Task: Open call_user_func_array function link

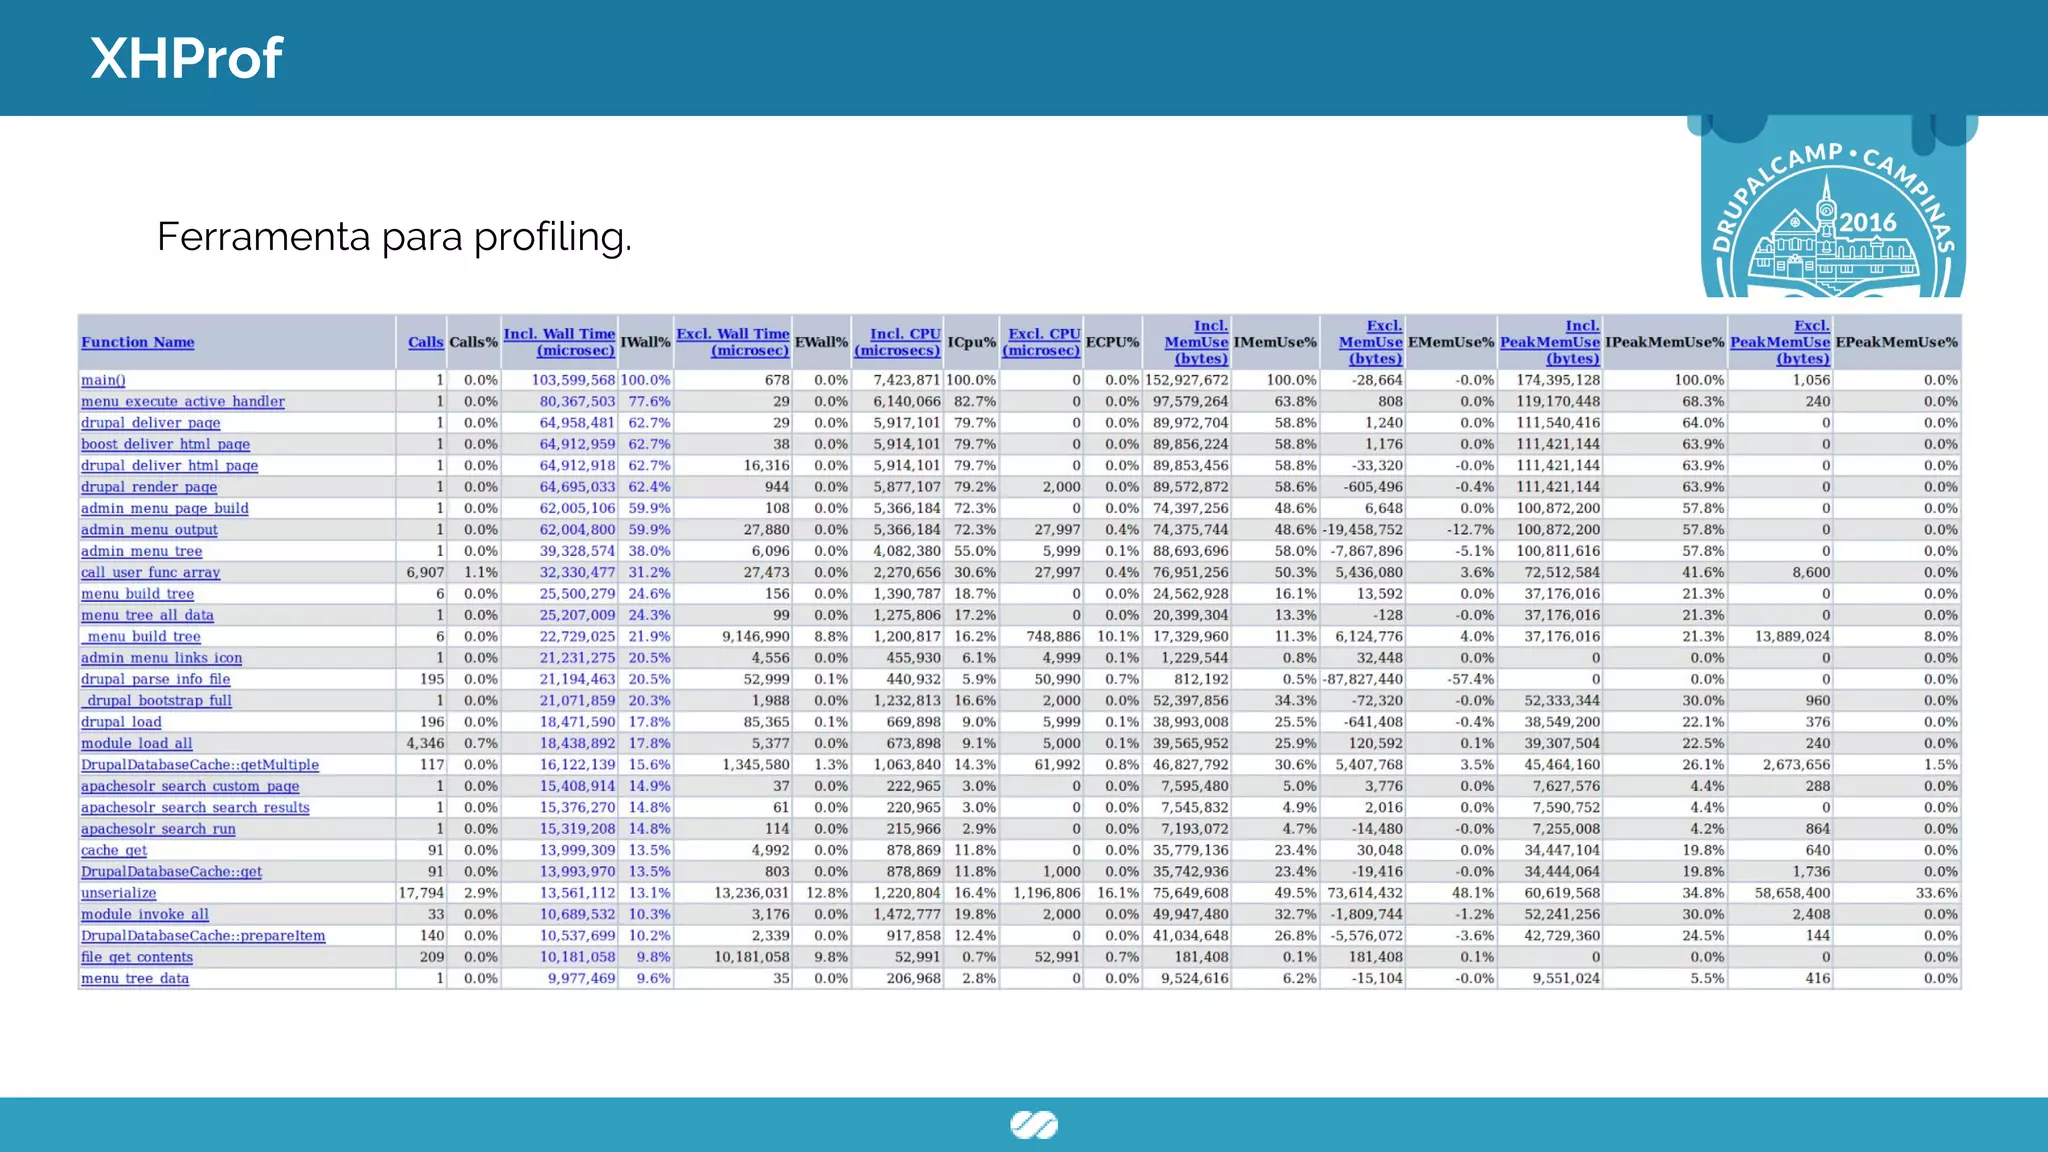Action: tap(151, 572)
